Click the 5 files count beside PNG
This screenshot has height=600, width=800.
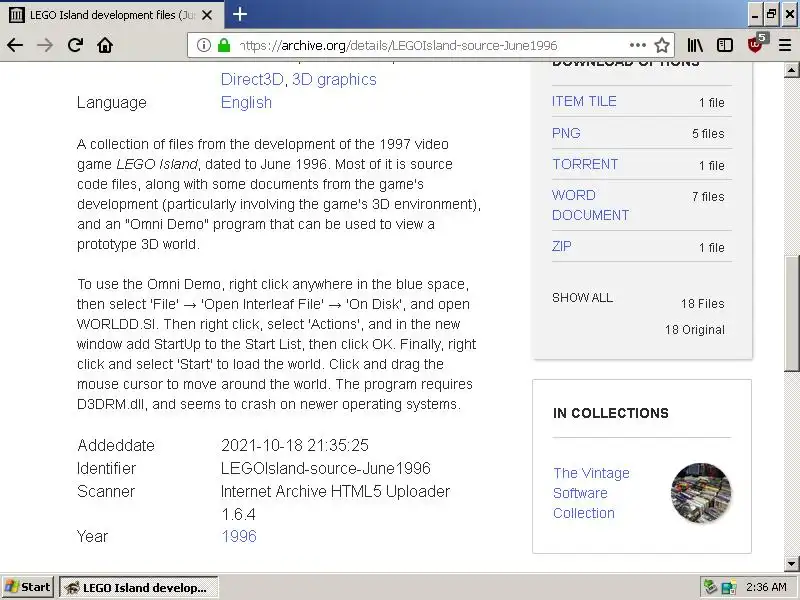pyautogui.click(x=708, y=134)
